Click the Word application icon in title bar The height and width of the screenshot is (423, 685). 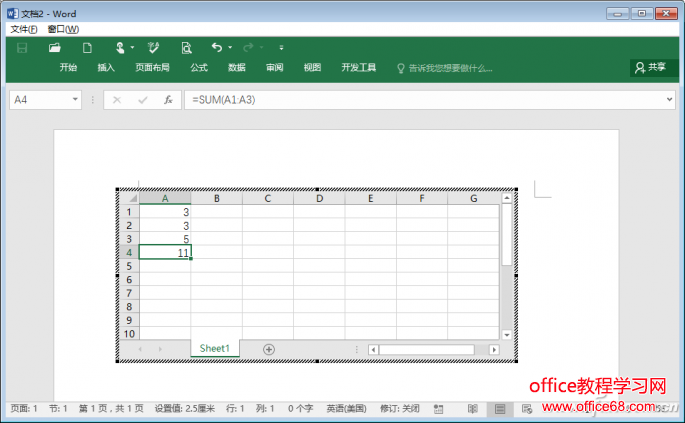coord(13,14)
